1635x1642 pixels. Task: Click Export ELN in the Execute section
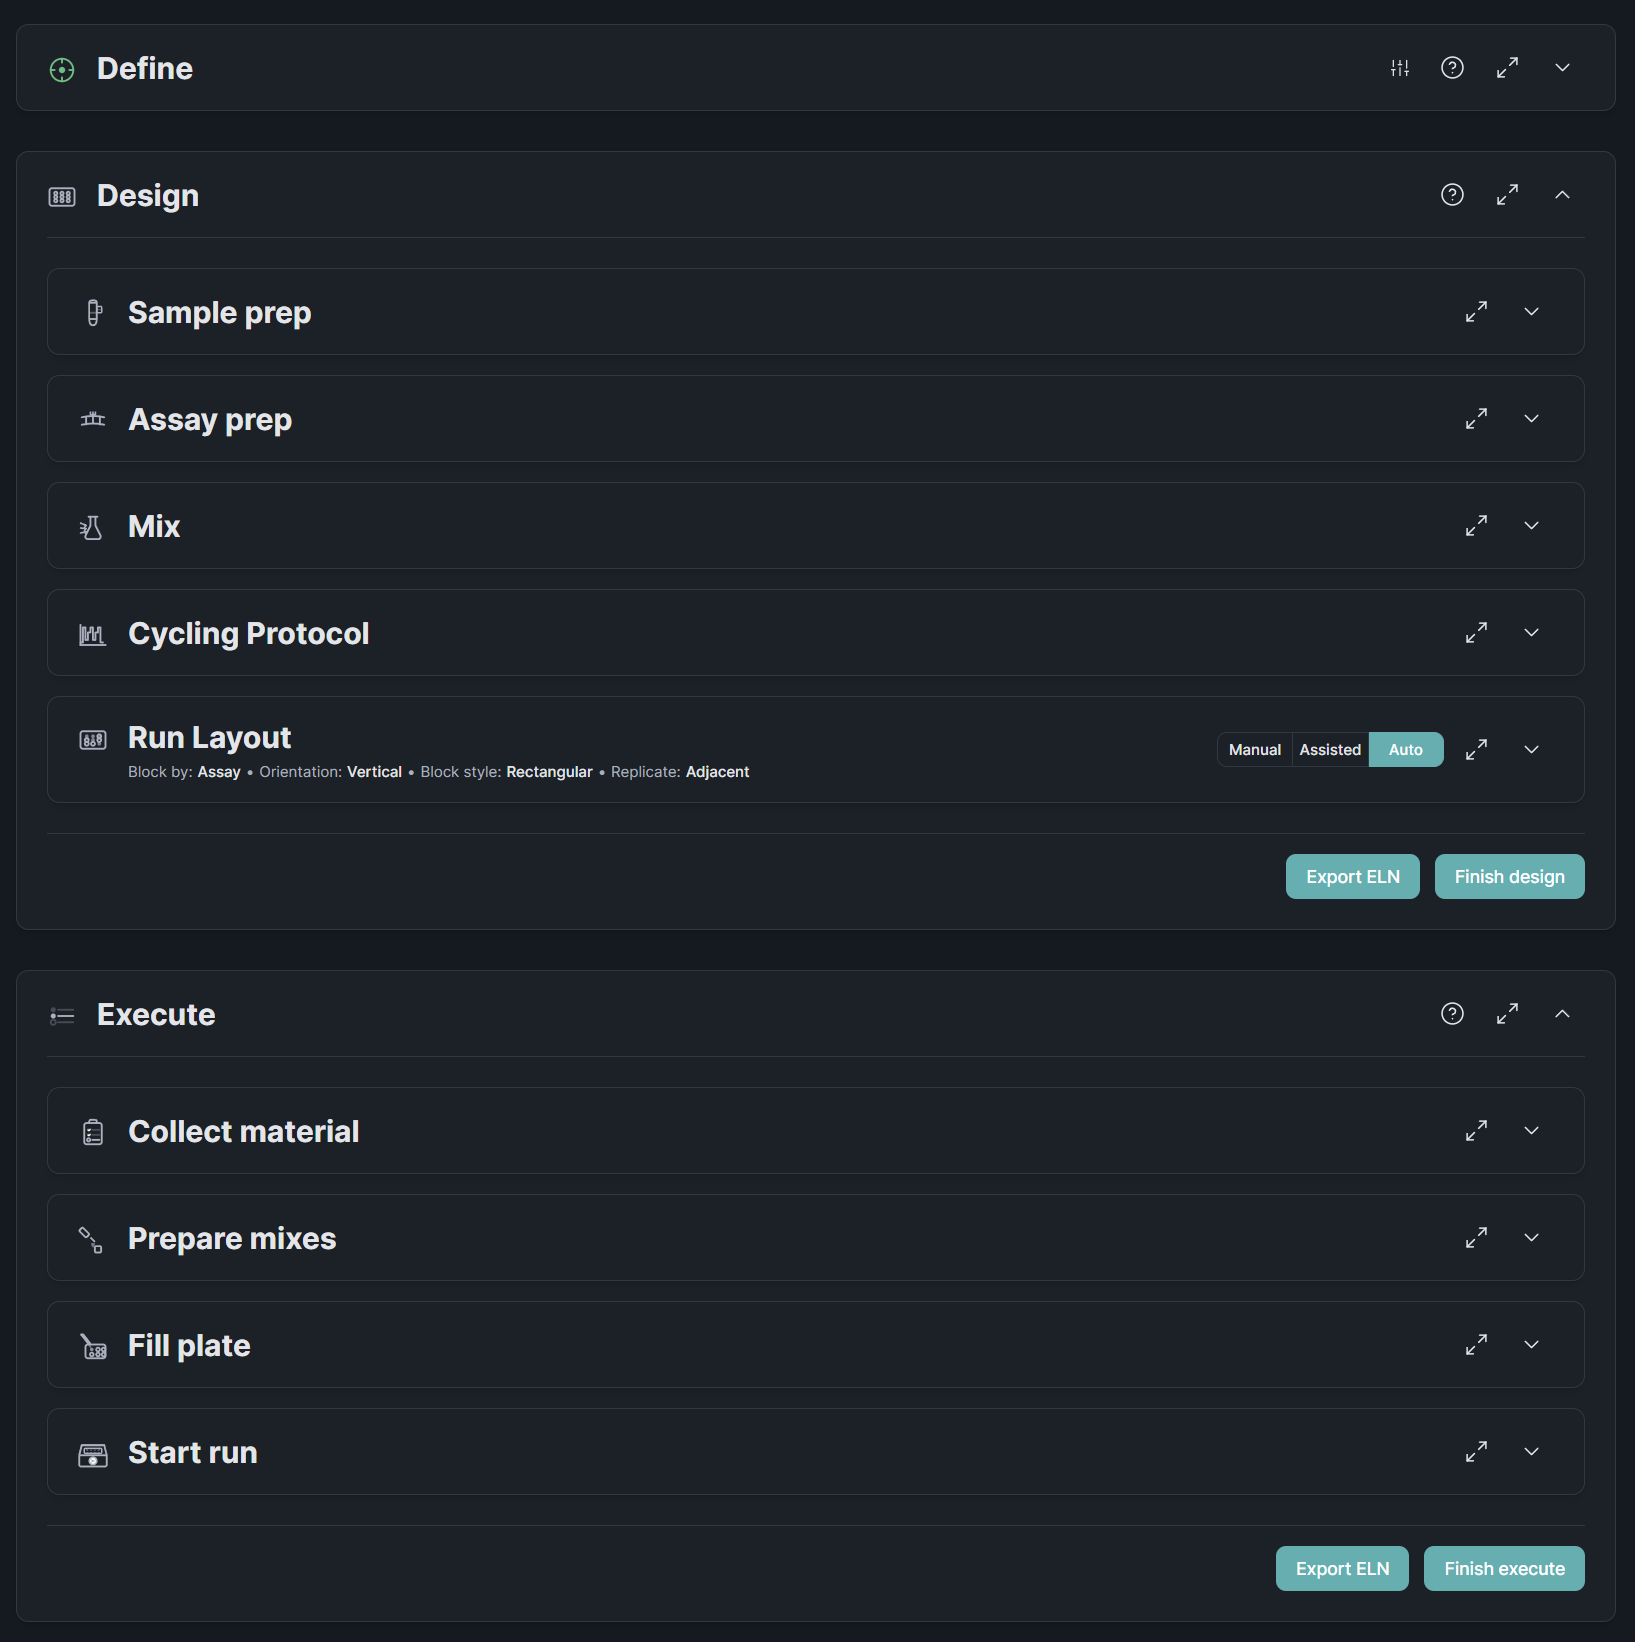(1342, 1568)
